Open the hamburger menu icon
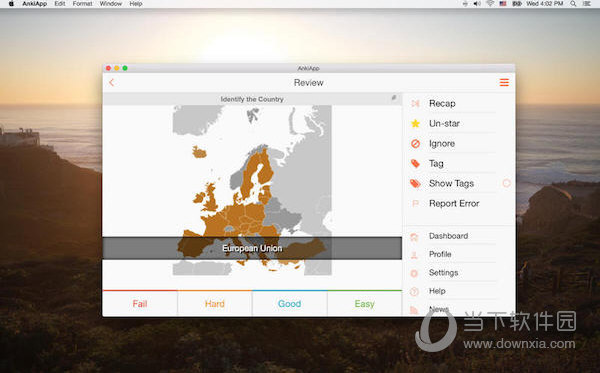This screenshot has height=373, width=600. click(504, 82)
